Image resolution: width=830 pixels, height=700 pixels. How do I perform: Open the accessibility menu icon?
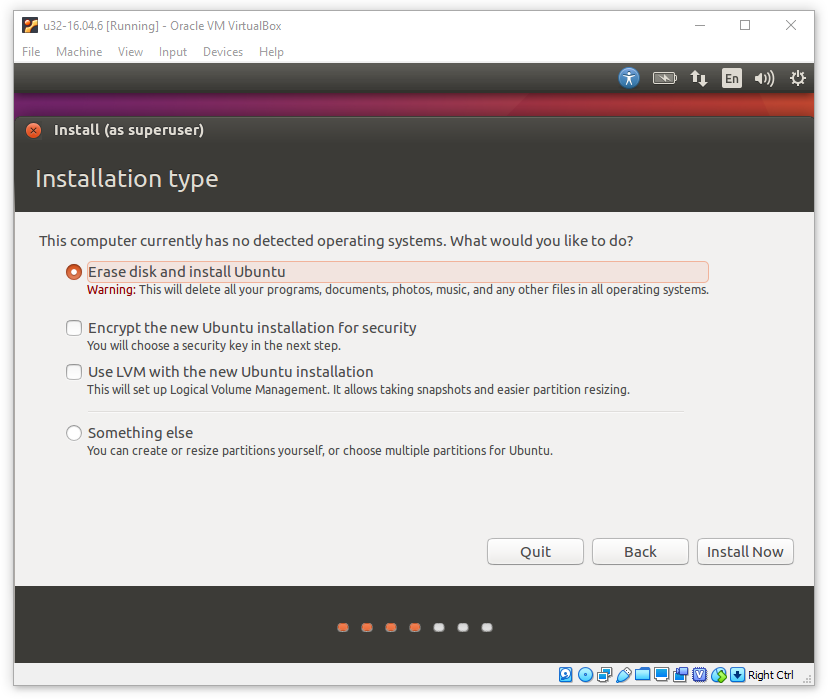click(x=628, y=78)
